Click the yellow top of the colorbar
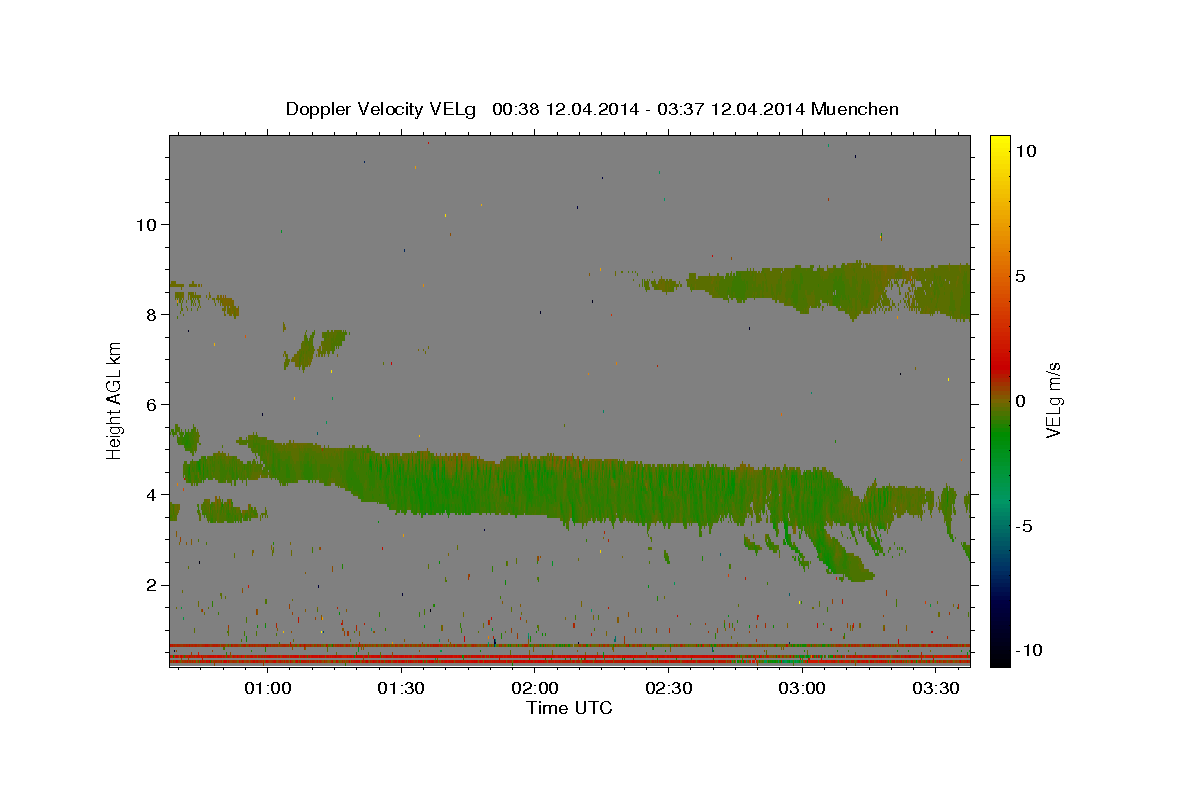The image size is (1200, 800). coord(1000,145)
